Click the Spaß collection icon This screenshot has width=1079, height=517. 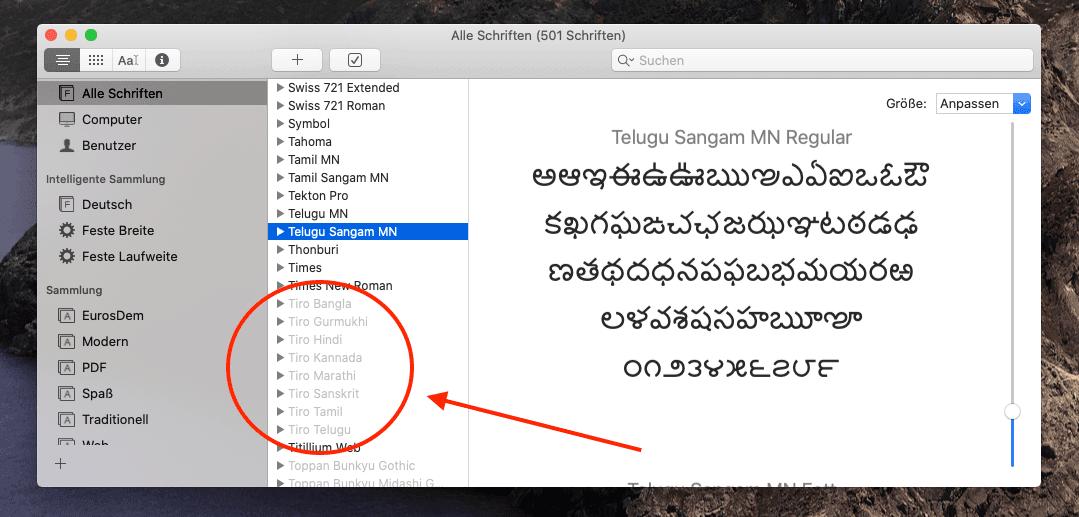pyautogui.click(x=67, y=394)
